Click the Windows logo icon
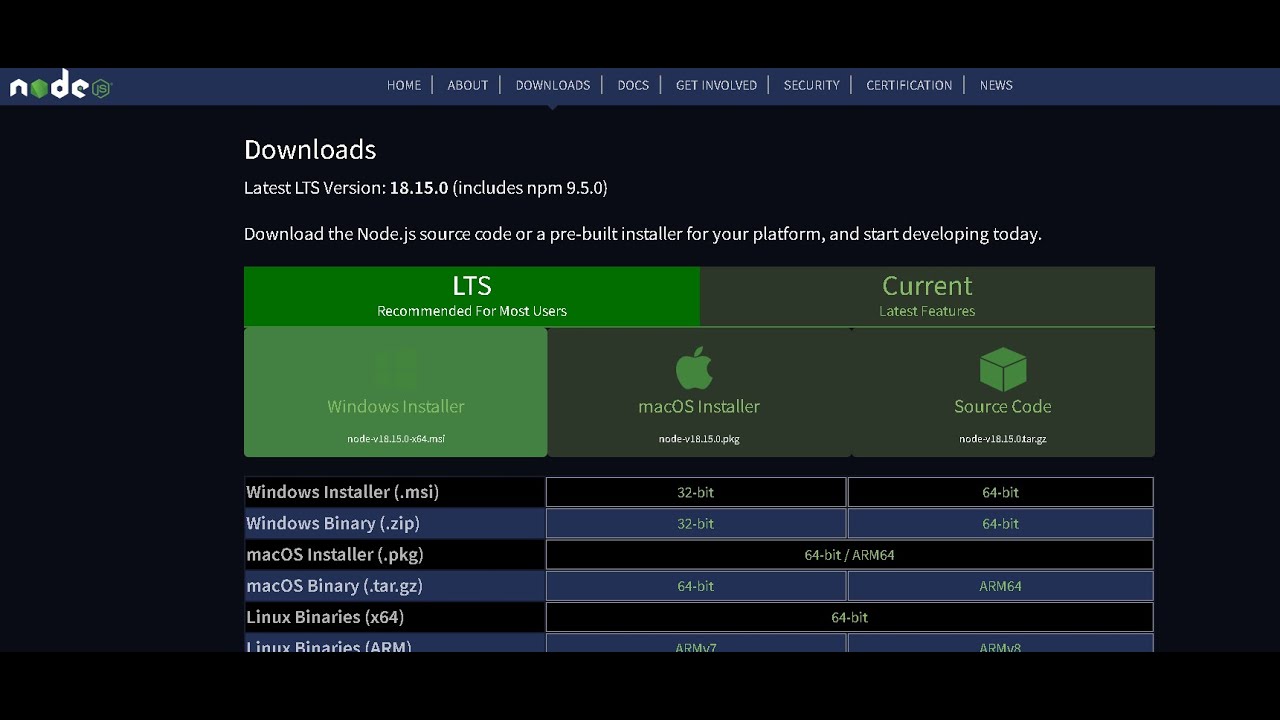1280x720 pixels. 395,369
